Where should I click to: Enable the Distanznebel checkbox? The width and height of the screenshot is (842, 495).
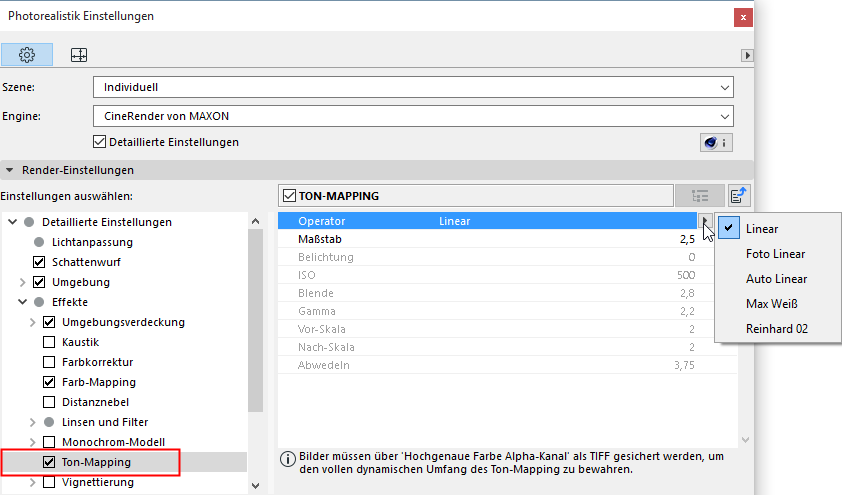click(x=49, y=402)
